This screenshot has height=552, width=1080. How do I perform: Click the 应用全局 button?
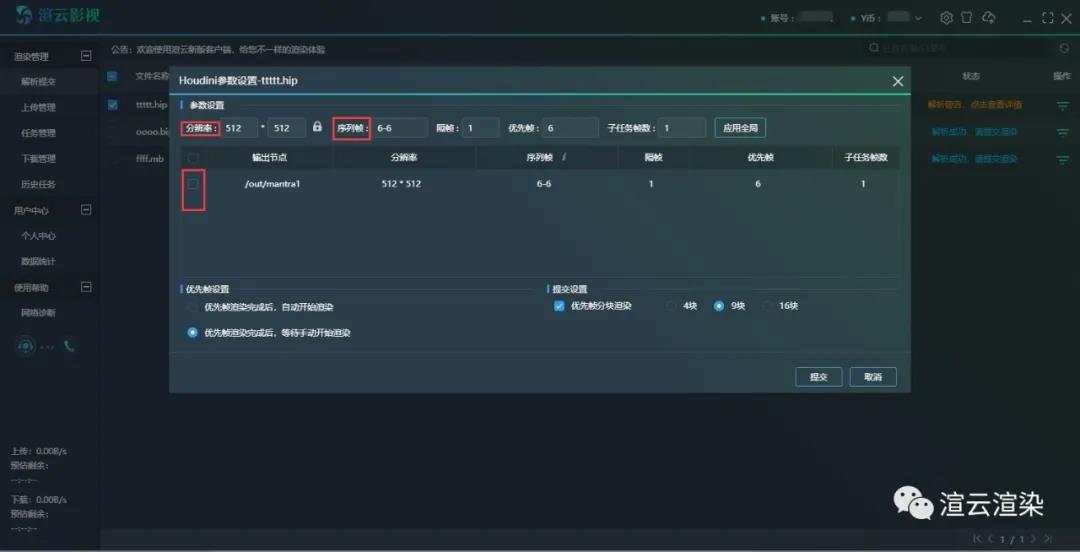(740, 128)
